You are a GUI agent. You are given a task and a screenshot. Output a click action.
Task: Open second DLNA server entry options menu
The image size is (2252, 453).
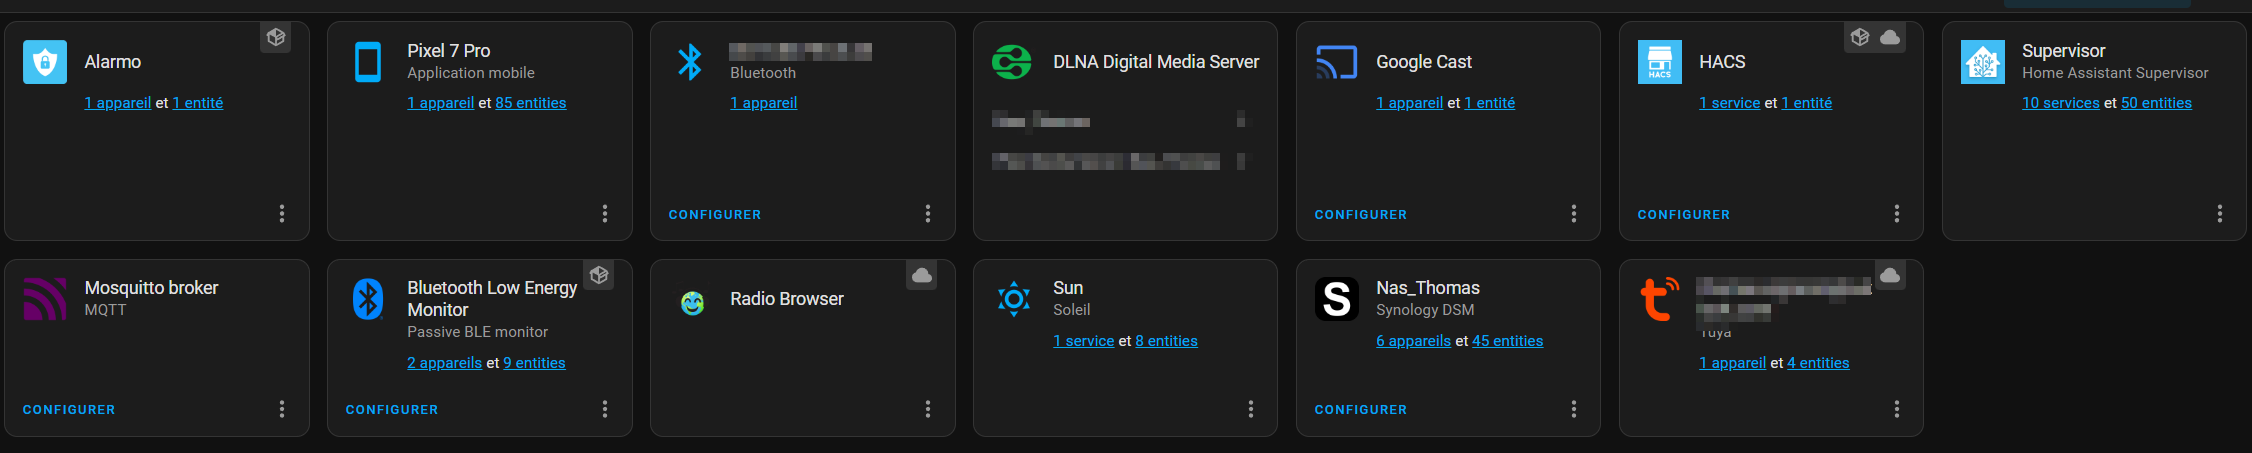click(x=1243, y=161)
